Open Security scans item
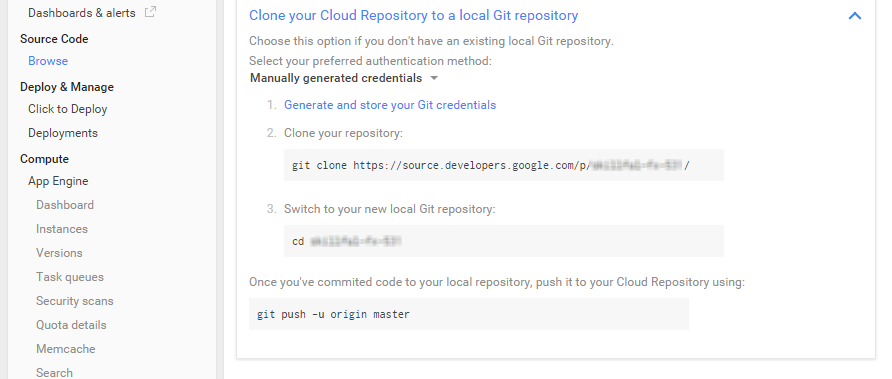Viewport: 892px width, 379px height. pos(75,300)
